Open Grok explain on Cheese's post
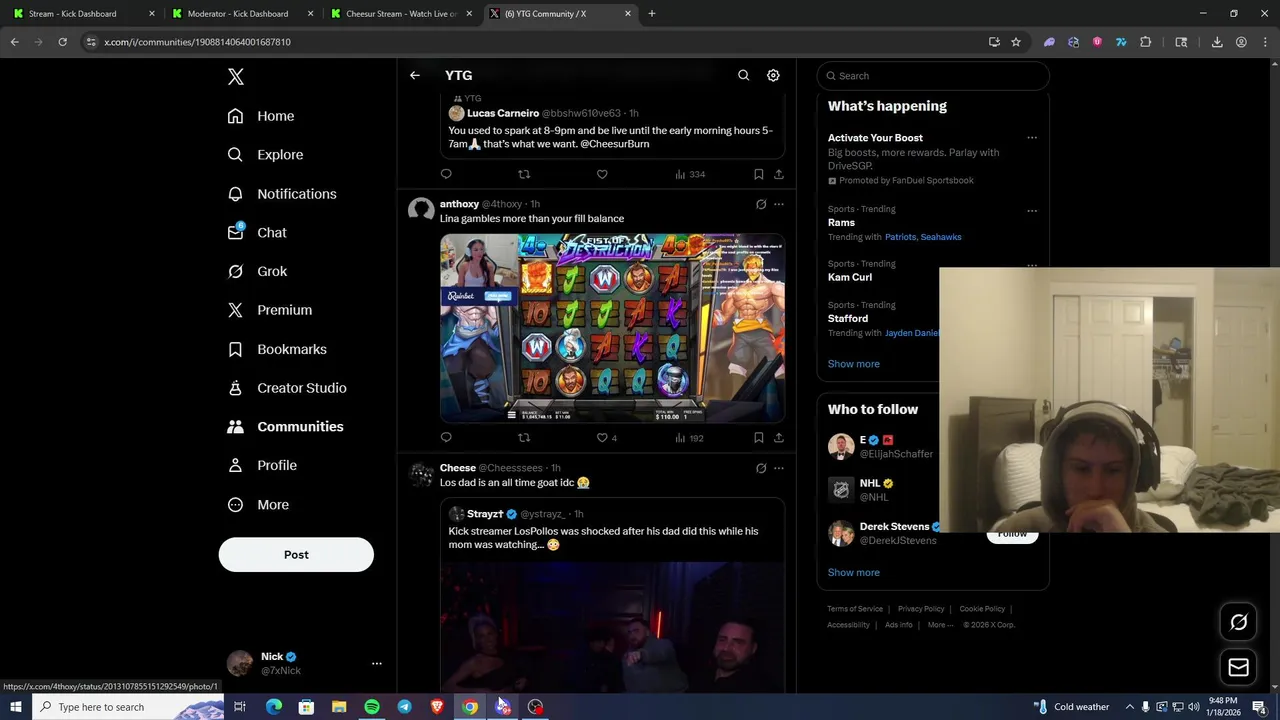This screenshot has width=1280, height=720. pyautogui.click(x=761, y=468)
